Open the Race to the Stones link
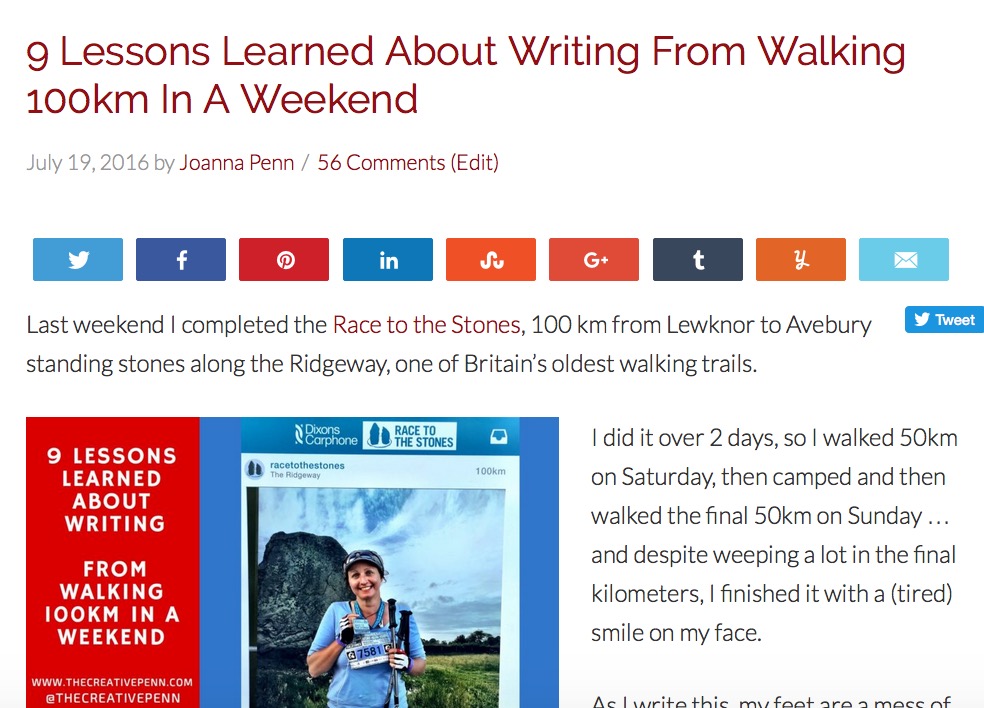The width and height of the screenshot is (984, 708). (424, 324)
